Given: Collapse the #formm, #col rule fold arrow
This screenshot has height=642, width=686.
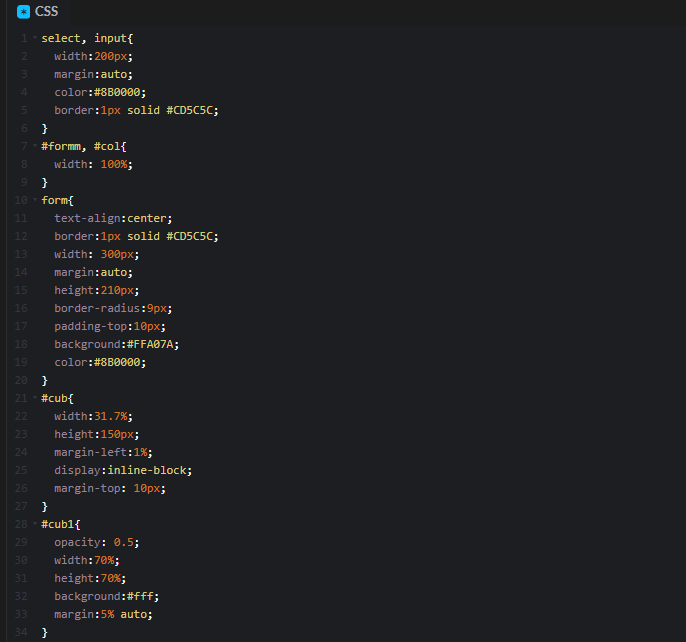Looking at the screenshot, I should coord(35,146).
